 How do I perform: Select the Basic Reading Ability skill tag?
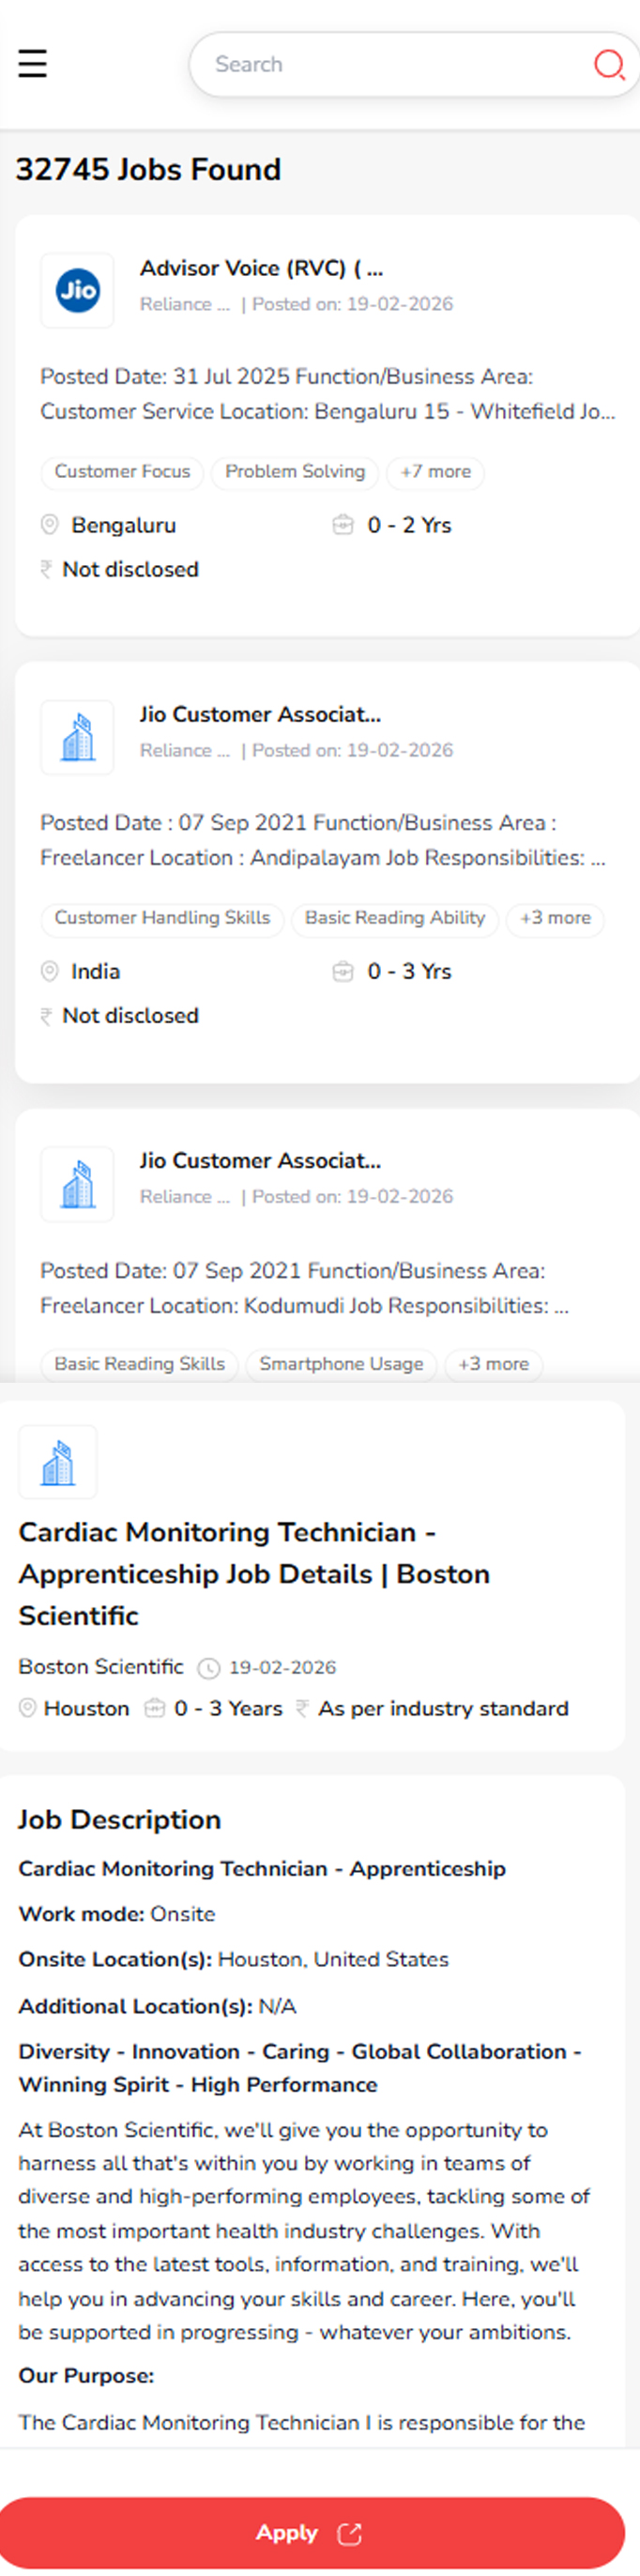[x=395, y=919]
